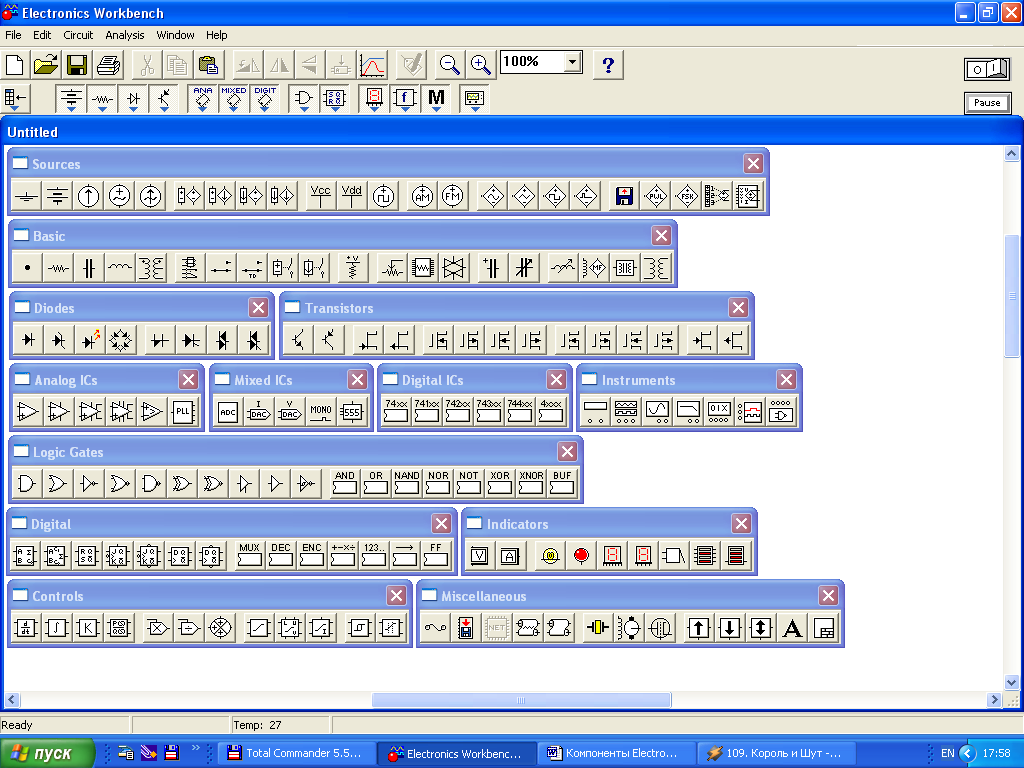Open help with the question mark icon

(x=608, y=65)
